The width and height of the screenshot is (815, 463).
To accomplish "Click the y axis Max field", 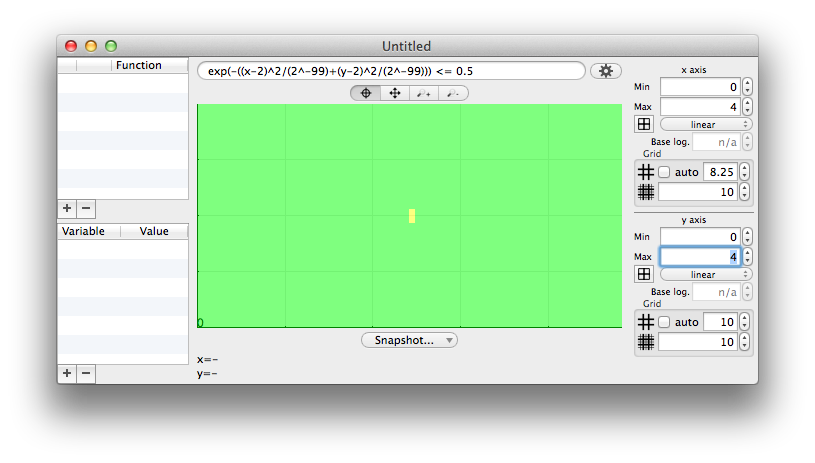I will coord(700,256).
